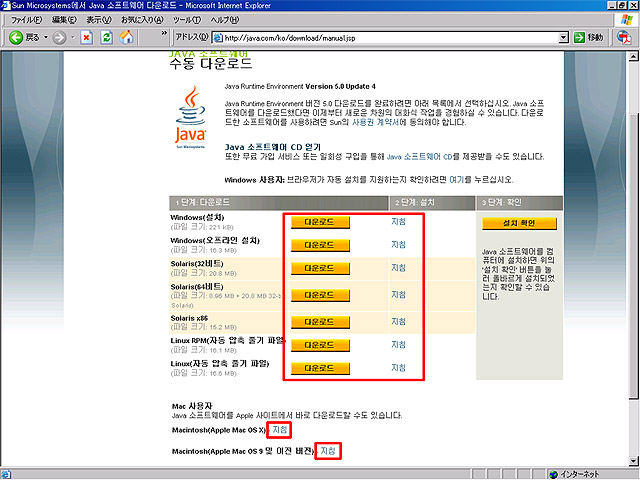Image resolution: width=640 pixels, height=480 pixels.
Task: Click the 'Solaris x86' row label
Action: pos(189,318)
